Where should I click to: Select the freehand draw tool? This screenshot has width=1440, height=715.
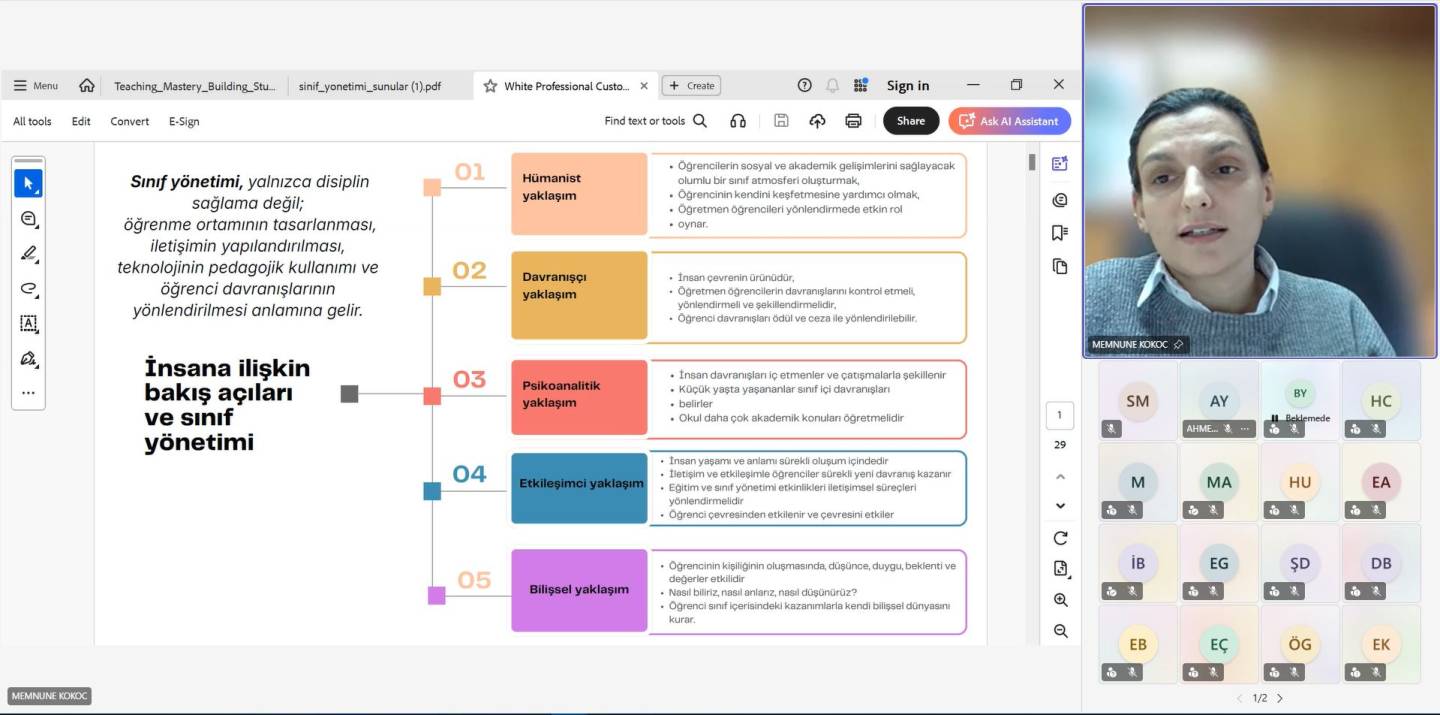(28, 289)
